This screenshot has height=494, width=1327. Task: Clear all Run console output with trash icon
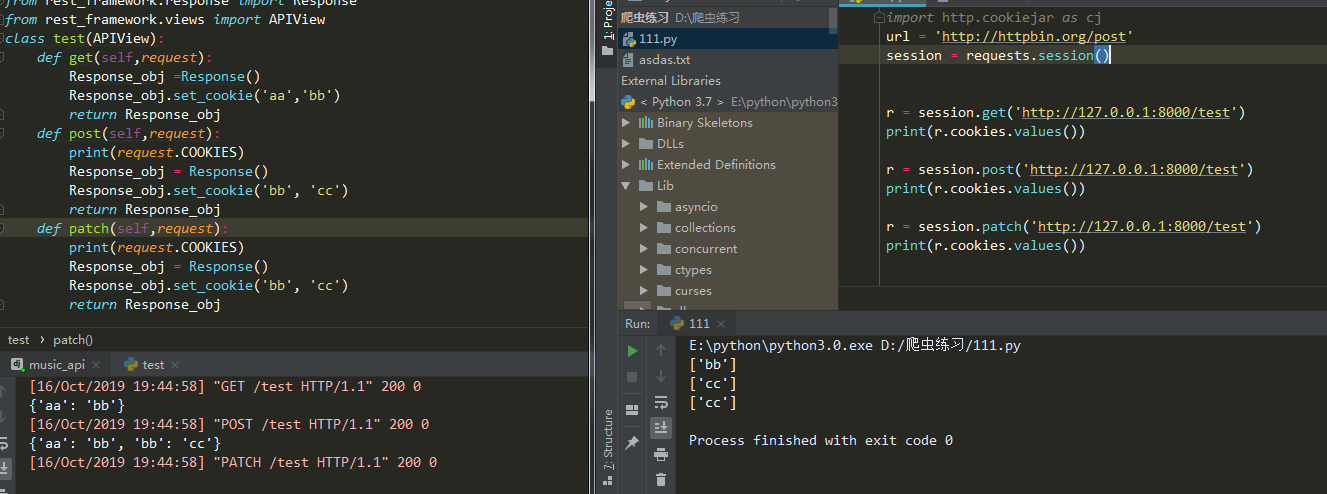click(x=661, y=480)
